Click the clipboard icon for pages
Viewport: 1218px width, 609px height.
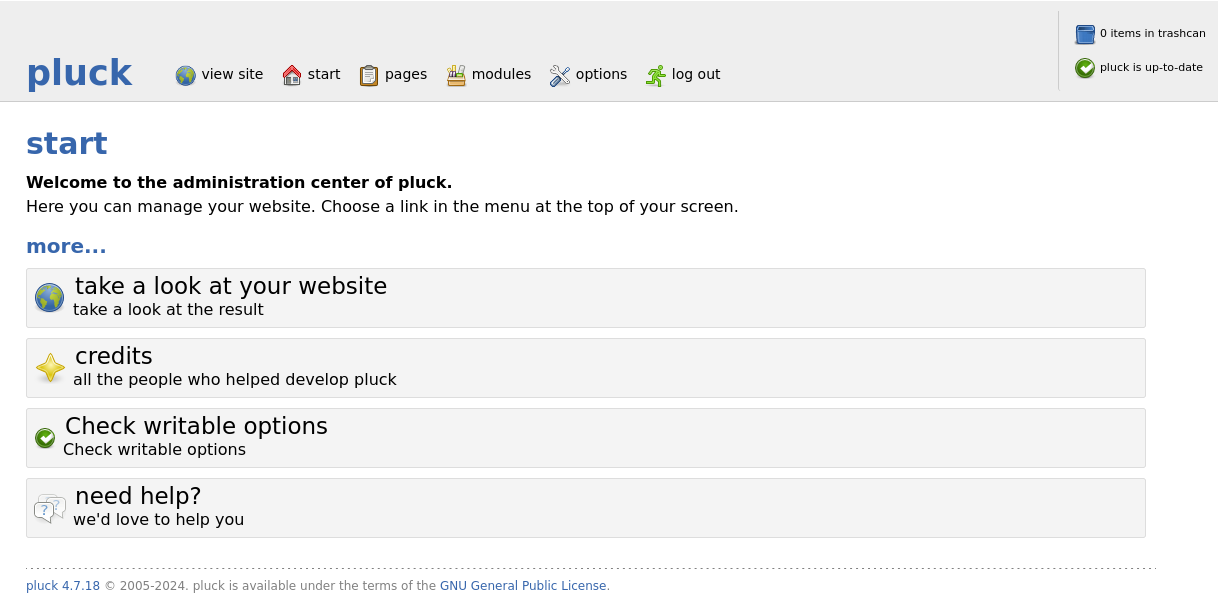(x=369, y=75)
